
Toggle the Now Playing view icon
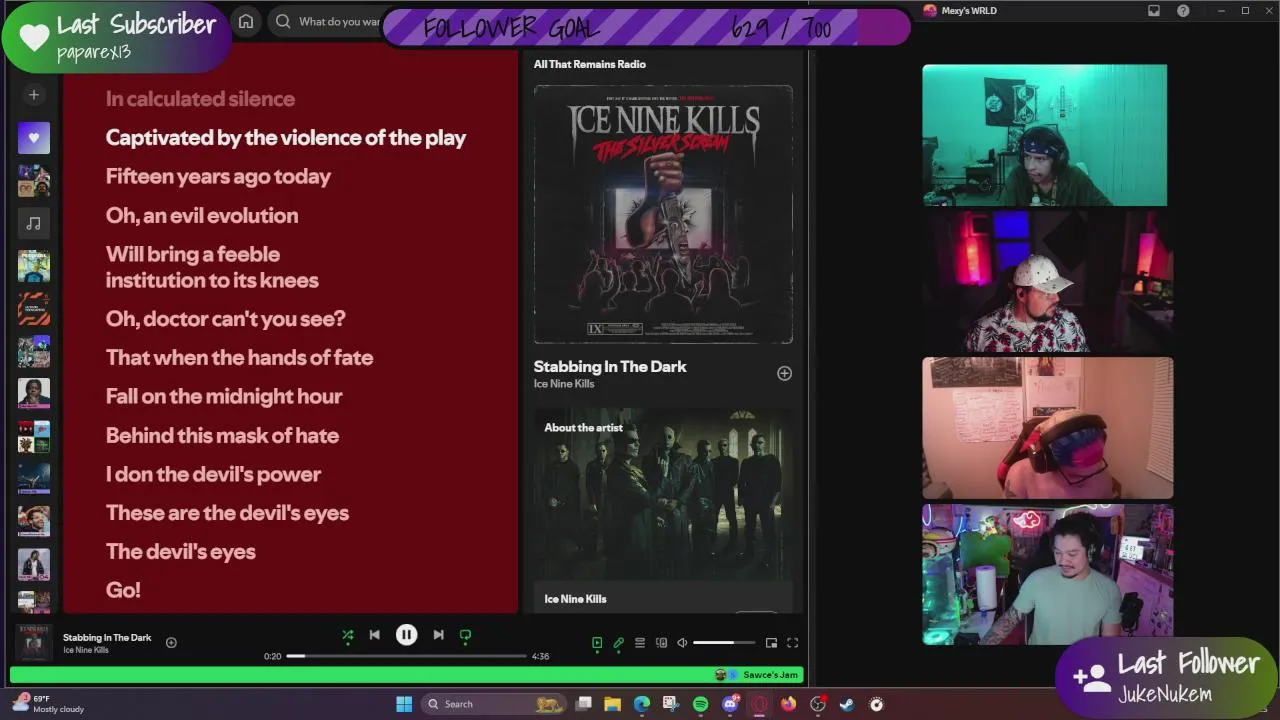[x=597, y=643]
